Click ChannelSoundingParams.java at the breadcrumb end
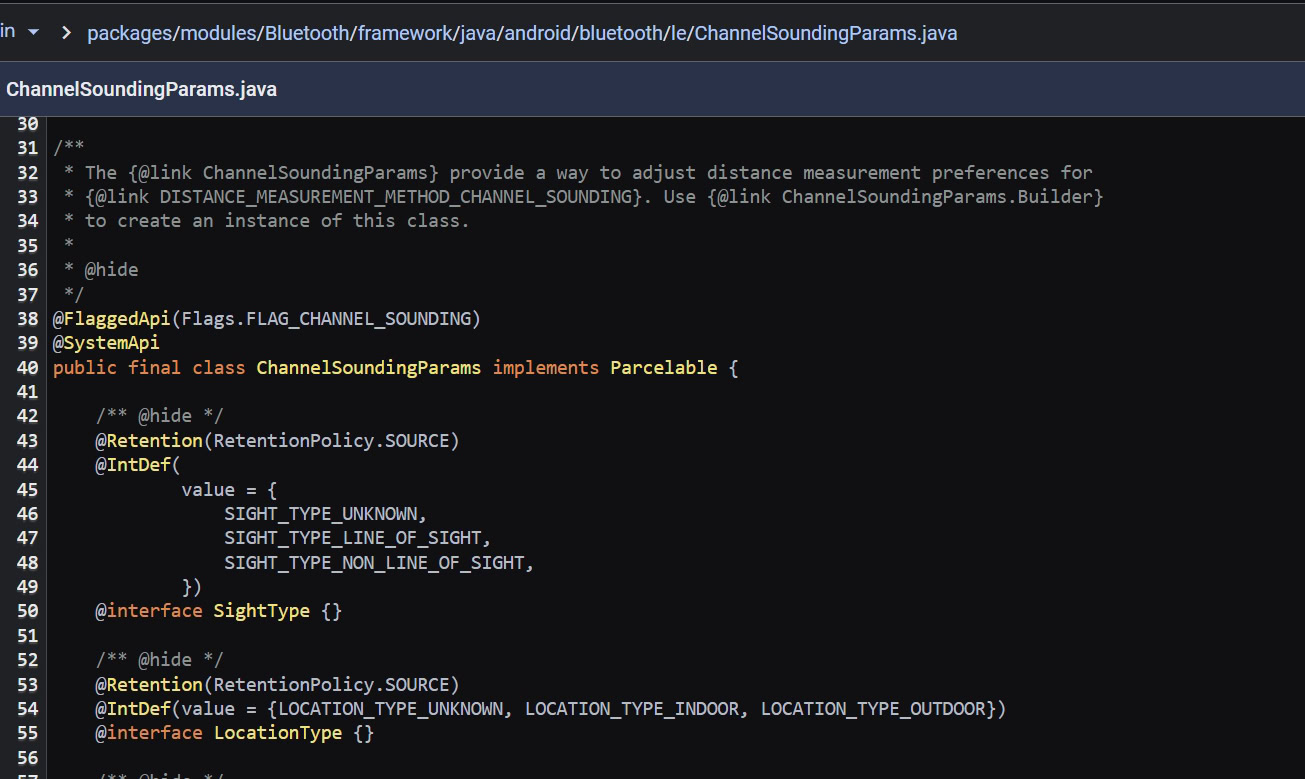Image resolution: width=1305 pixels, height=779 pixels. pos(826,33)
